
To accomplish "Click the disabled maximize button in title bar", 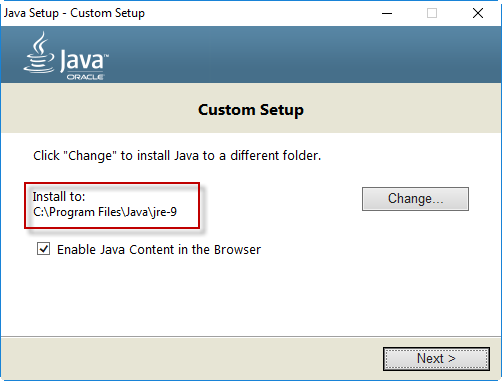I will 432,13.
